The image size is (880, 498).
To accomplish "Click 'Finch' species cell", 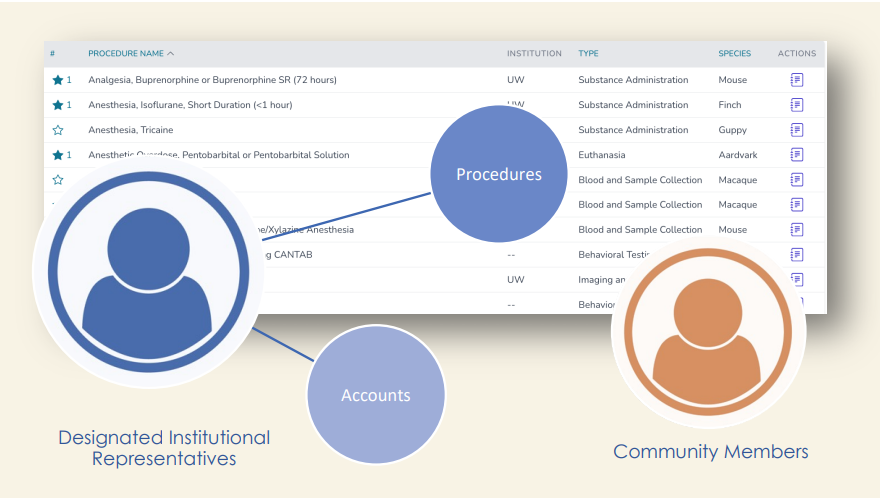I will pyautogui.click(x=730, y=105).
